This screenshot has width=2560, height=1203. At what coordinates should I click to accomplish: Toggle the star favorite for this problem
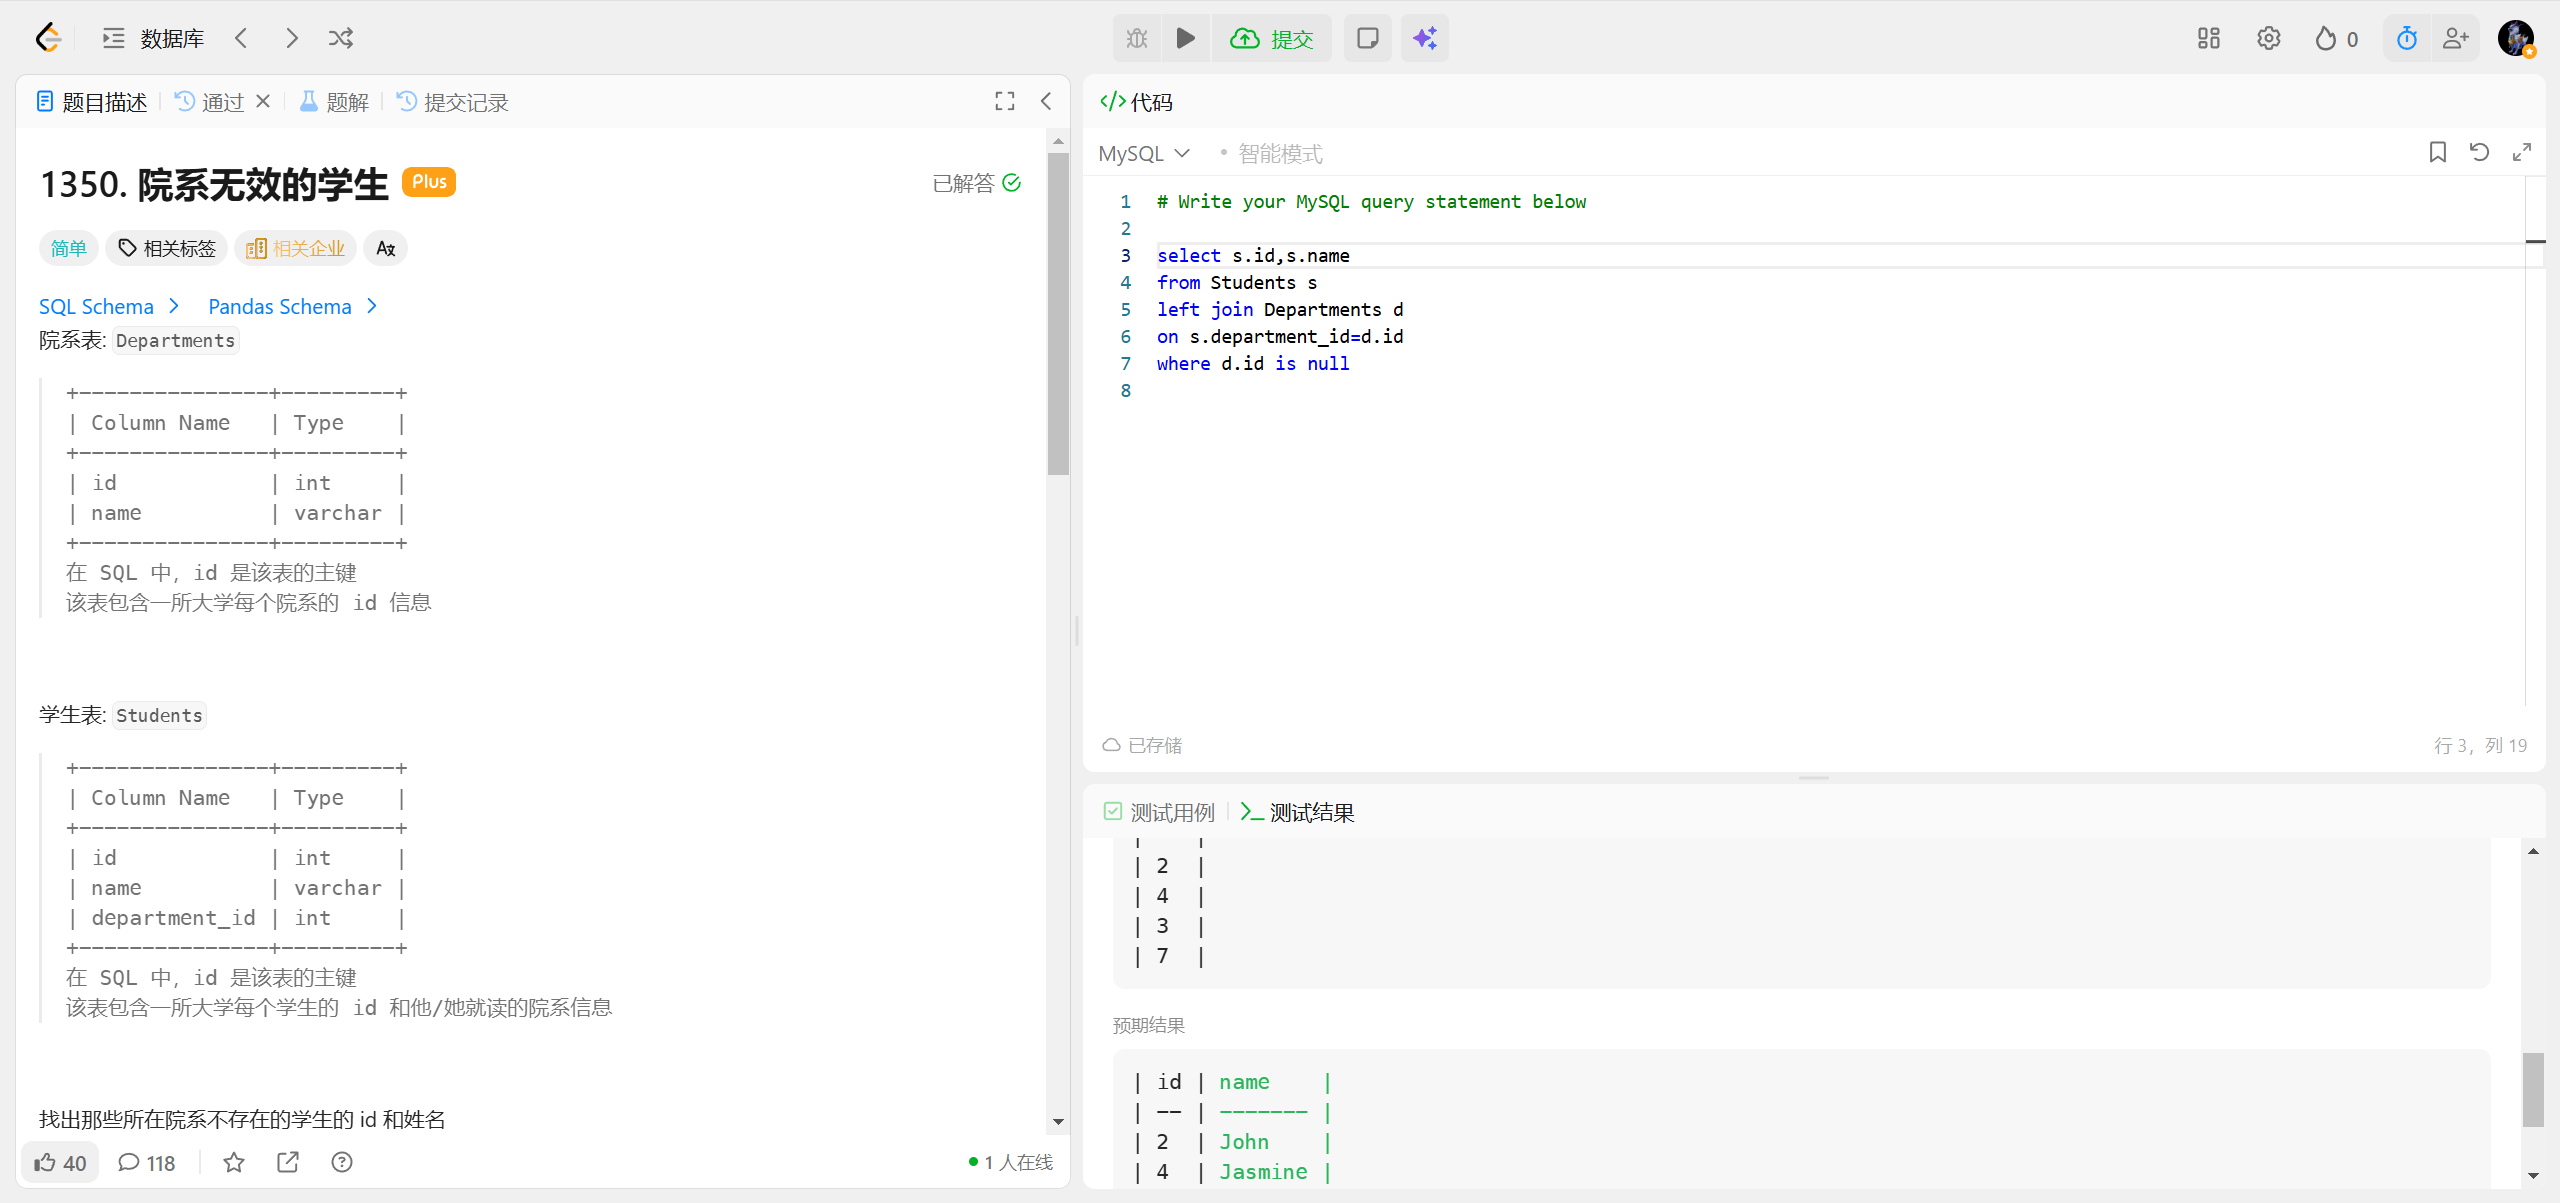234,1162
